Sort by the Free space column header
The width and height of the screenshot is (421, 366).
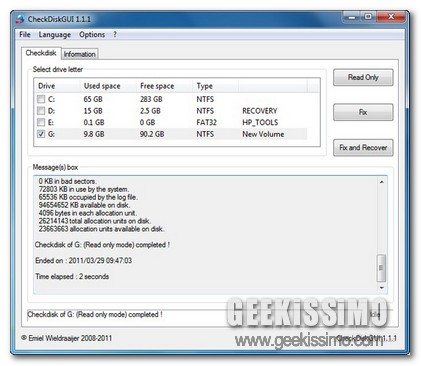pos(164,86)
